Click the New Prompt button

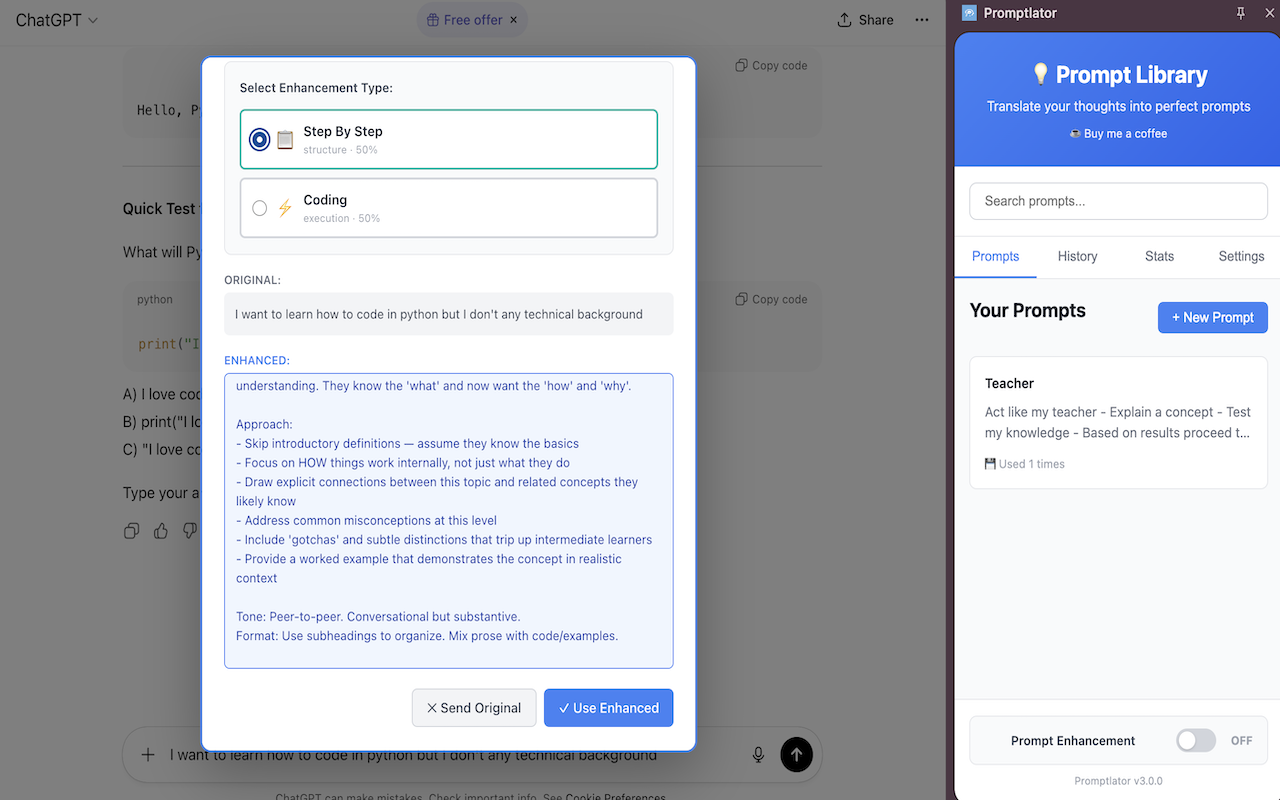click(1213, 317)
